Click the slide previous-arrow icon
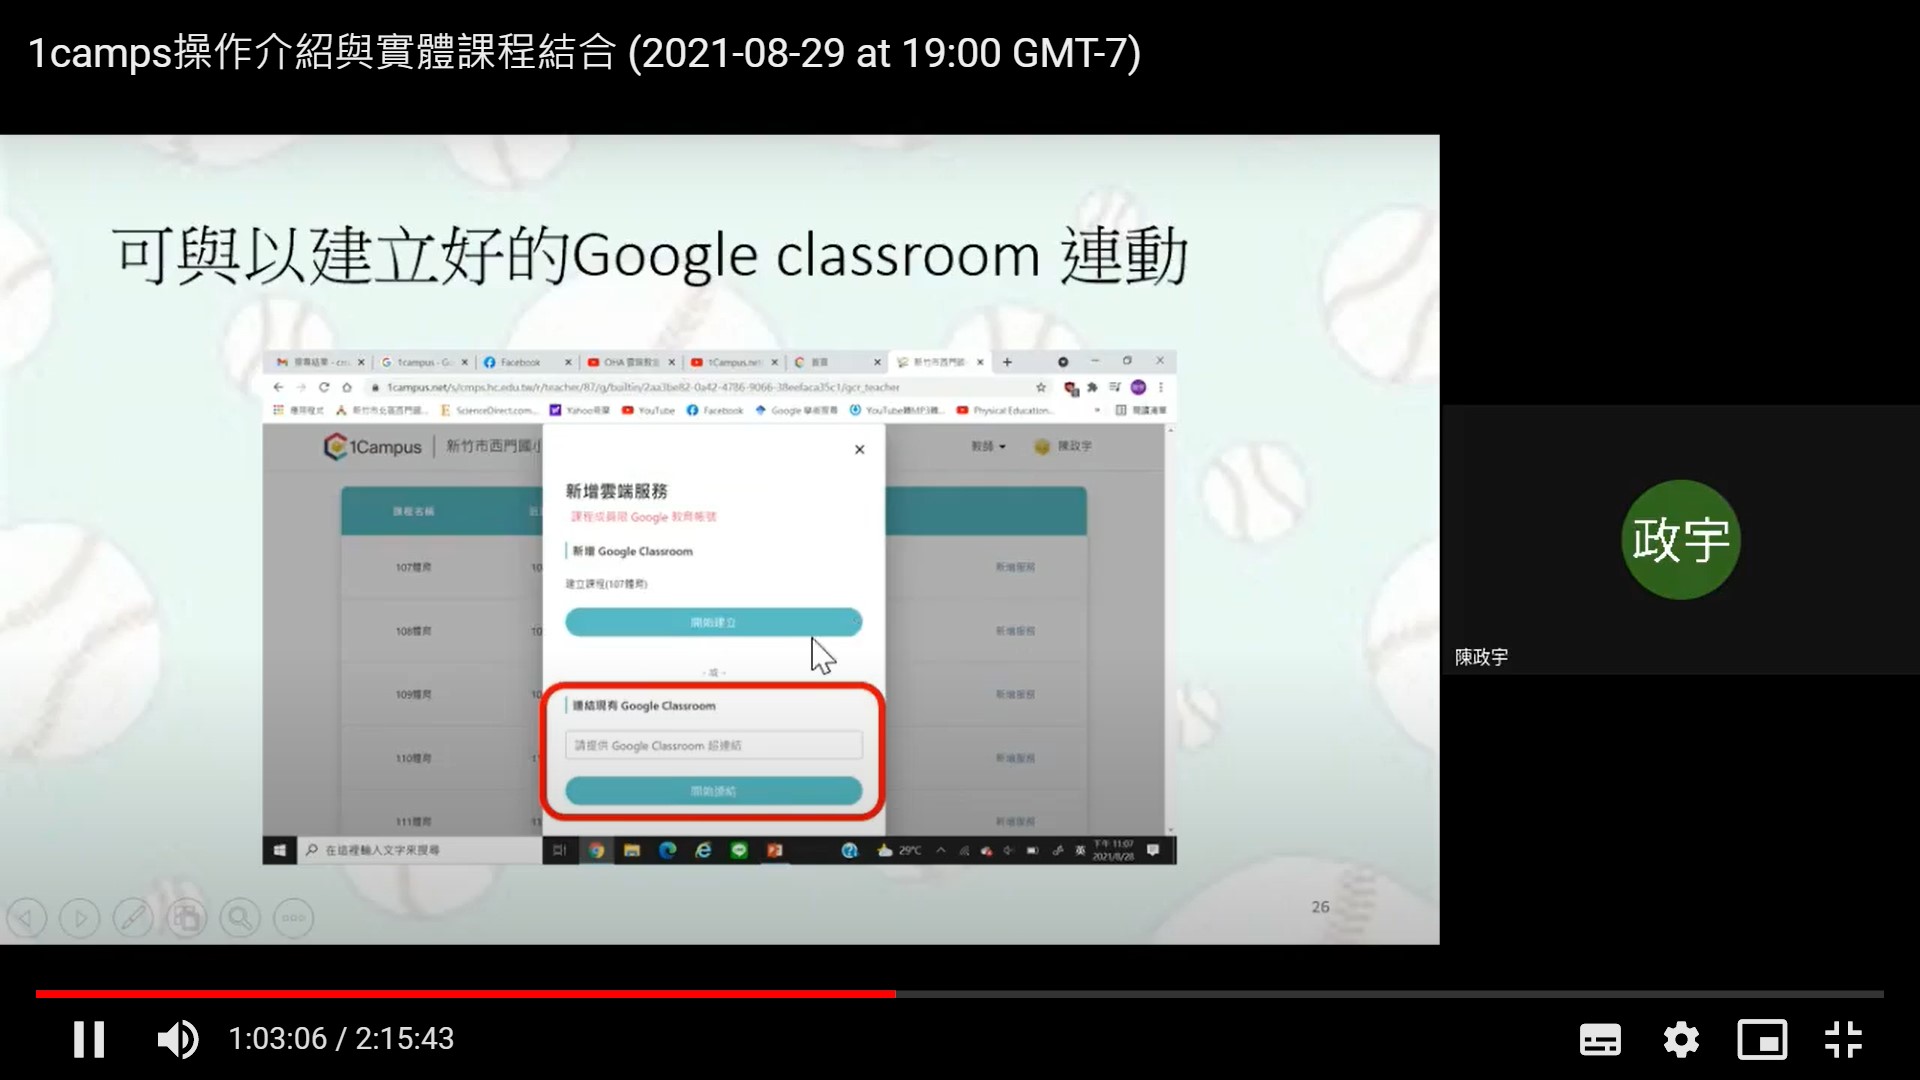1920x1080 pixels. coord(27,918)
